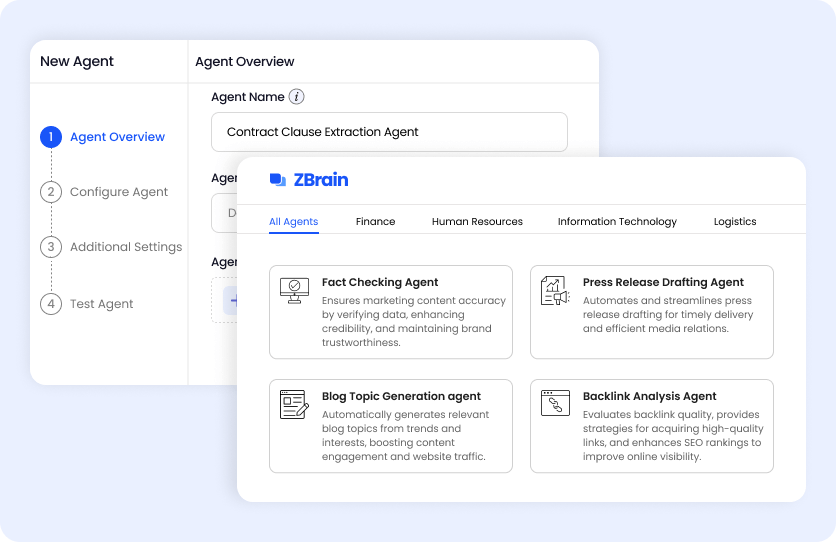Screen dimensions: 836x542
Task: Open Test Agent step
Action: pos(101,304)
